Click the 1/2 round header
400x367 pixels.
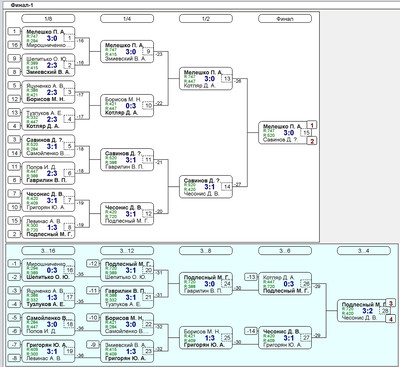[206, 19]
